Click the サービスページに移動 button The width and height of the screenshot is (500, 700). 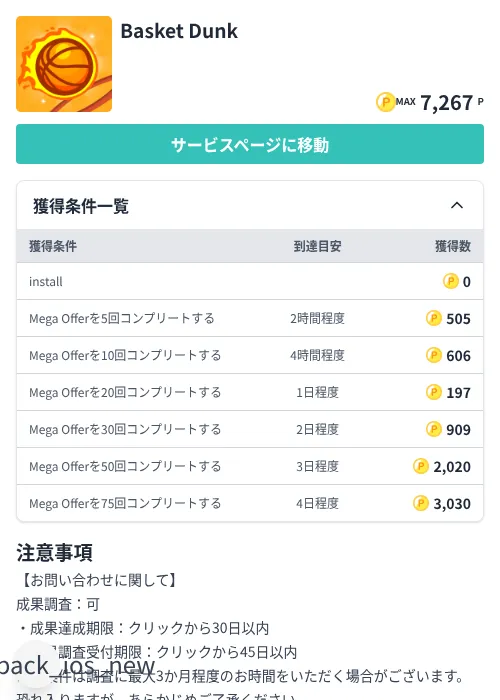click(x=250, y=144)
